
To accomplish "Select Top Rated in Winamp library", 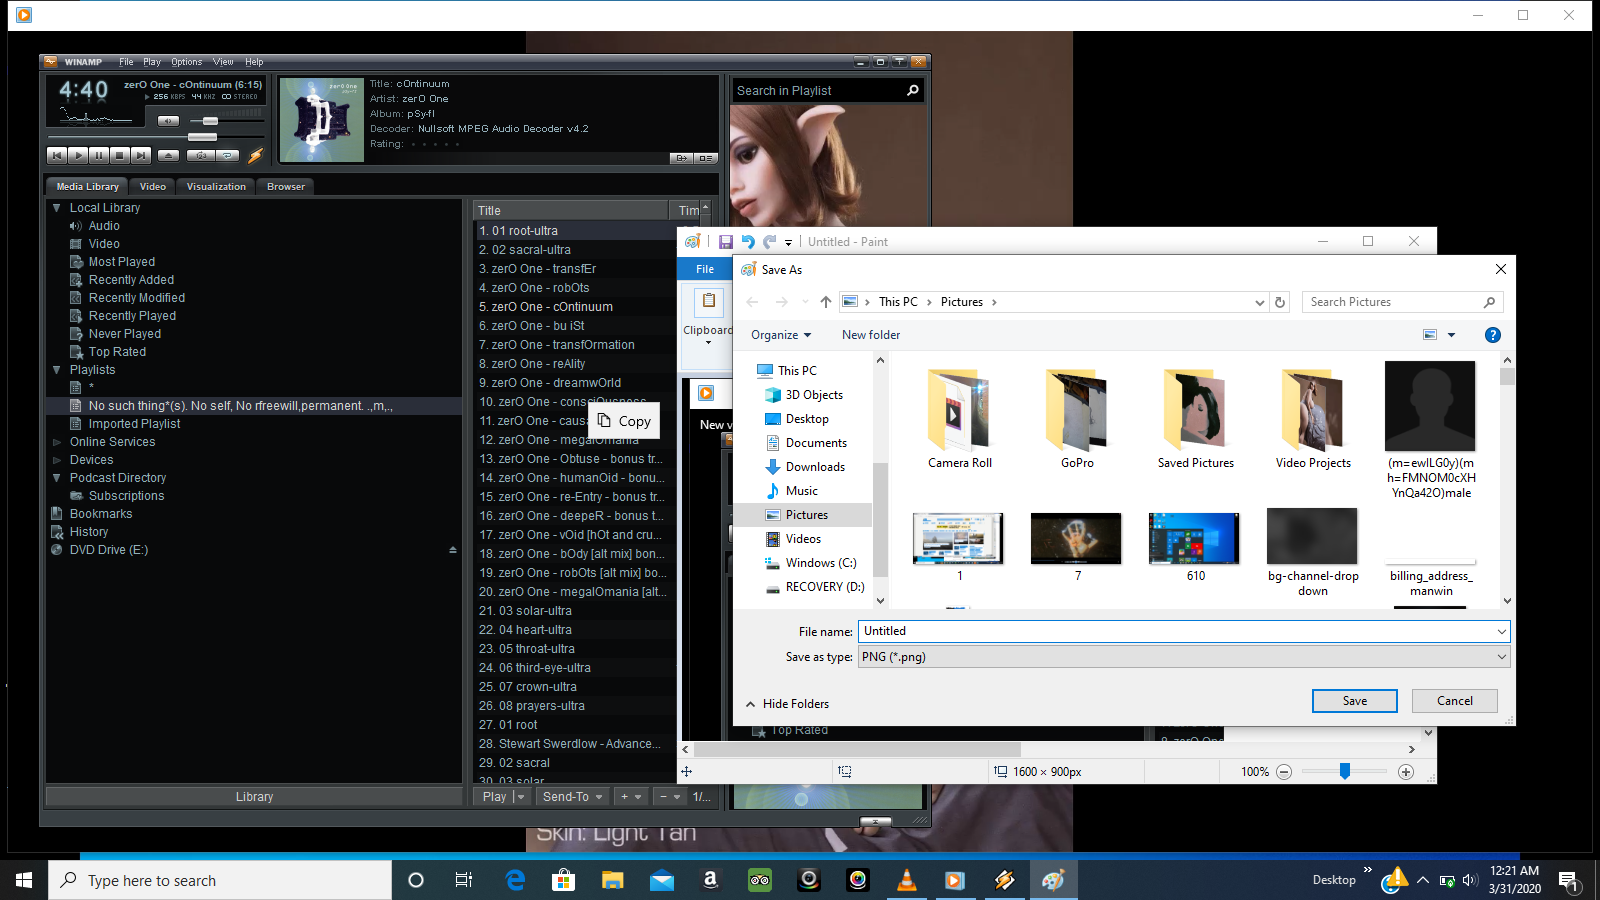I will click(x=117, y=352).
